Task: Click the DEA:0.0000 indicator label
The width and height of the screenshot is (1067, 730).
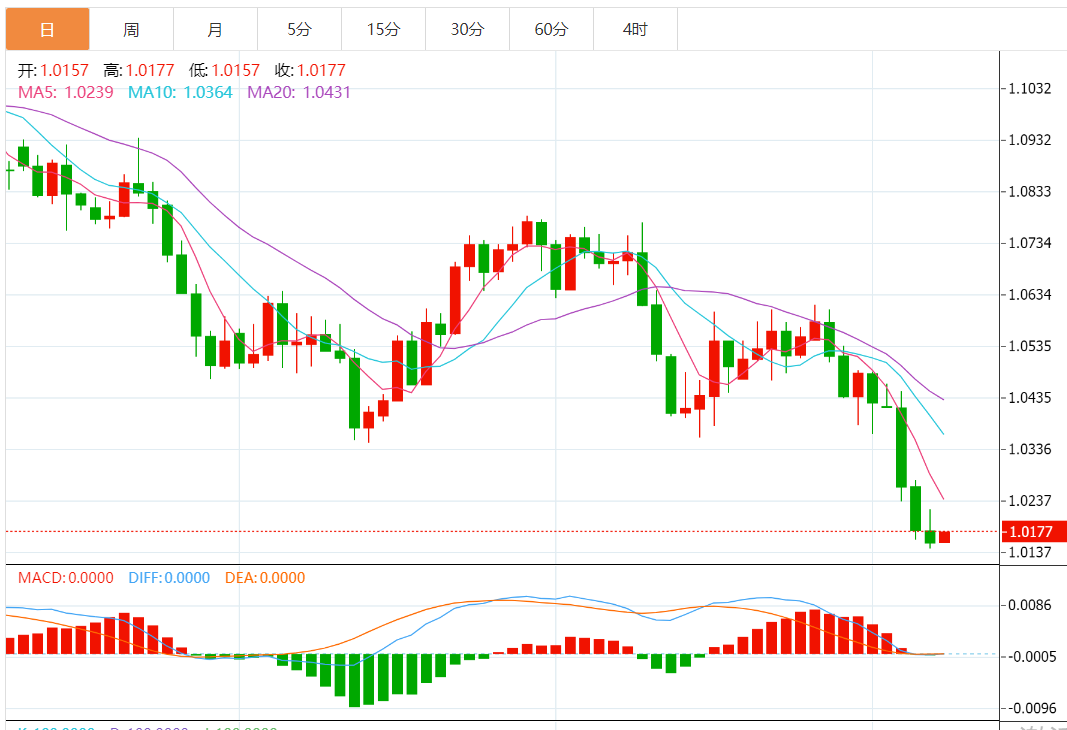Action: click(265, 578)
